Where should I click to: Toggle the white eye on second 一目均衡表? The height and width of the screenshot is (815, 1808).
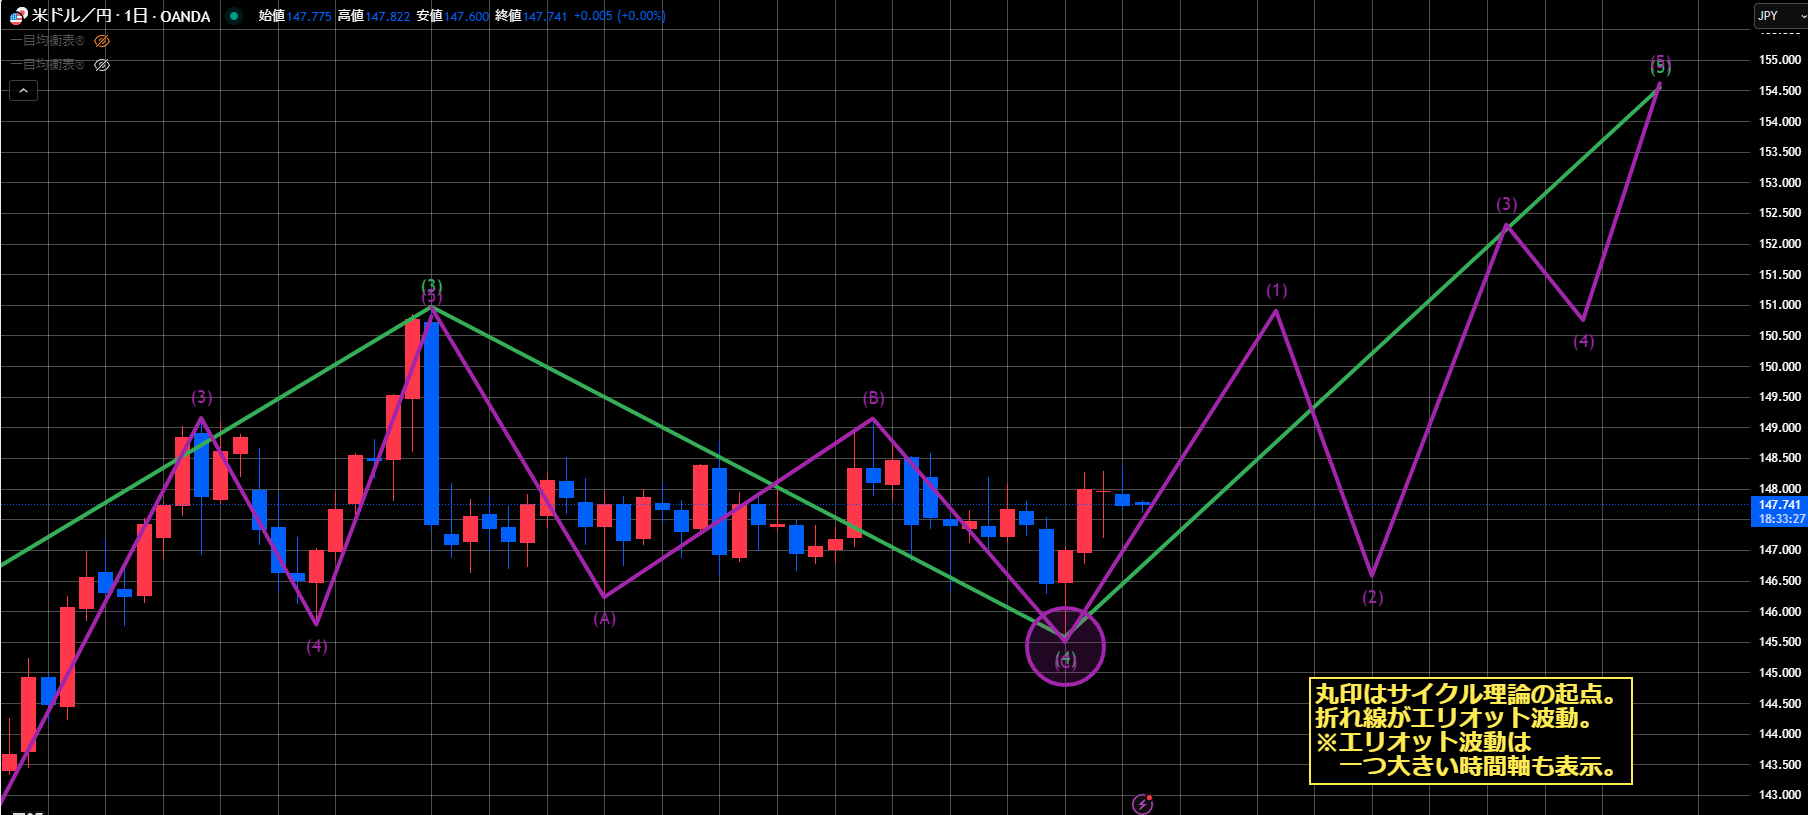[x=102, y=65]
